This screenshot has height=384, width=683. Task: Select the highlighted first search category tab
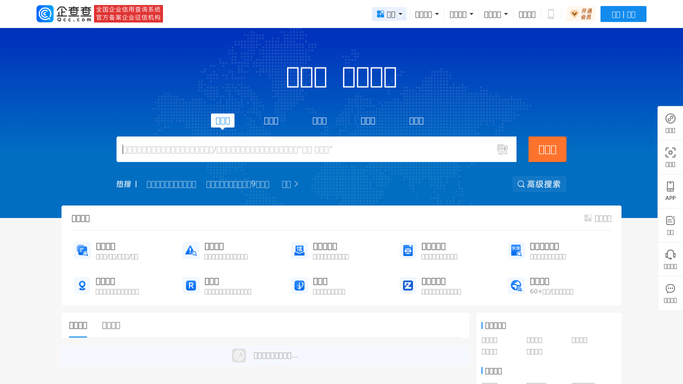(223, 121)
